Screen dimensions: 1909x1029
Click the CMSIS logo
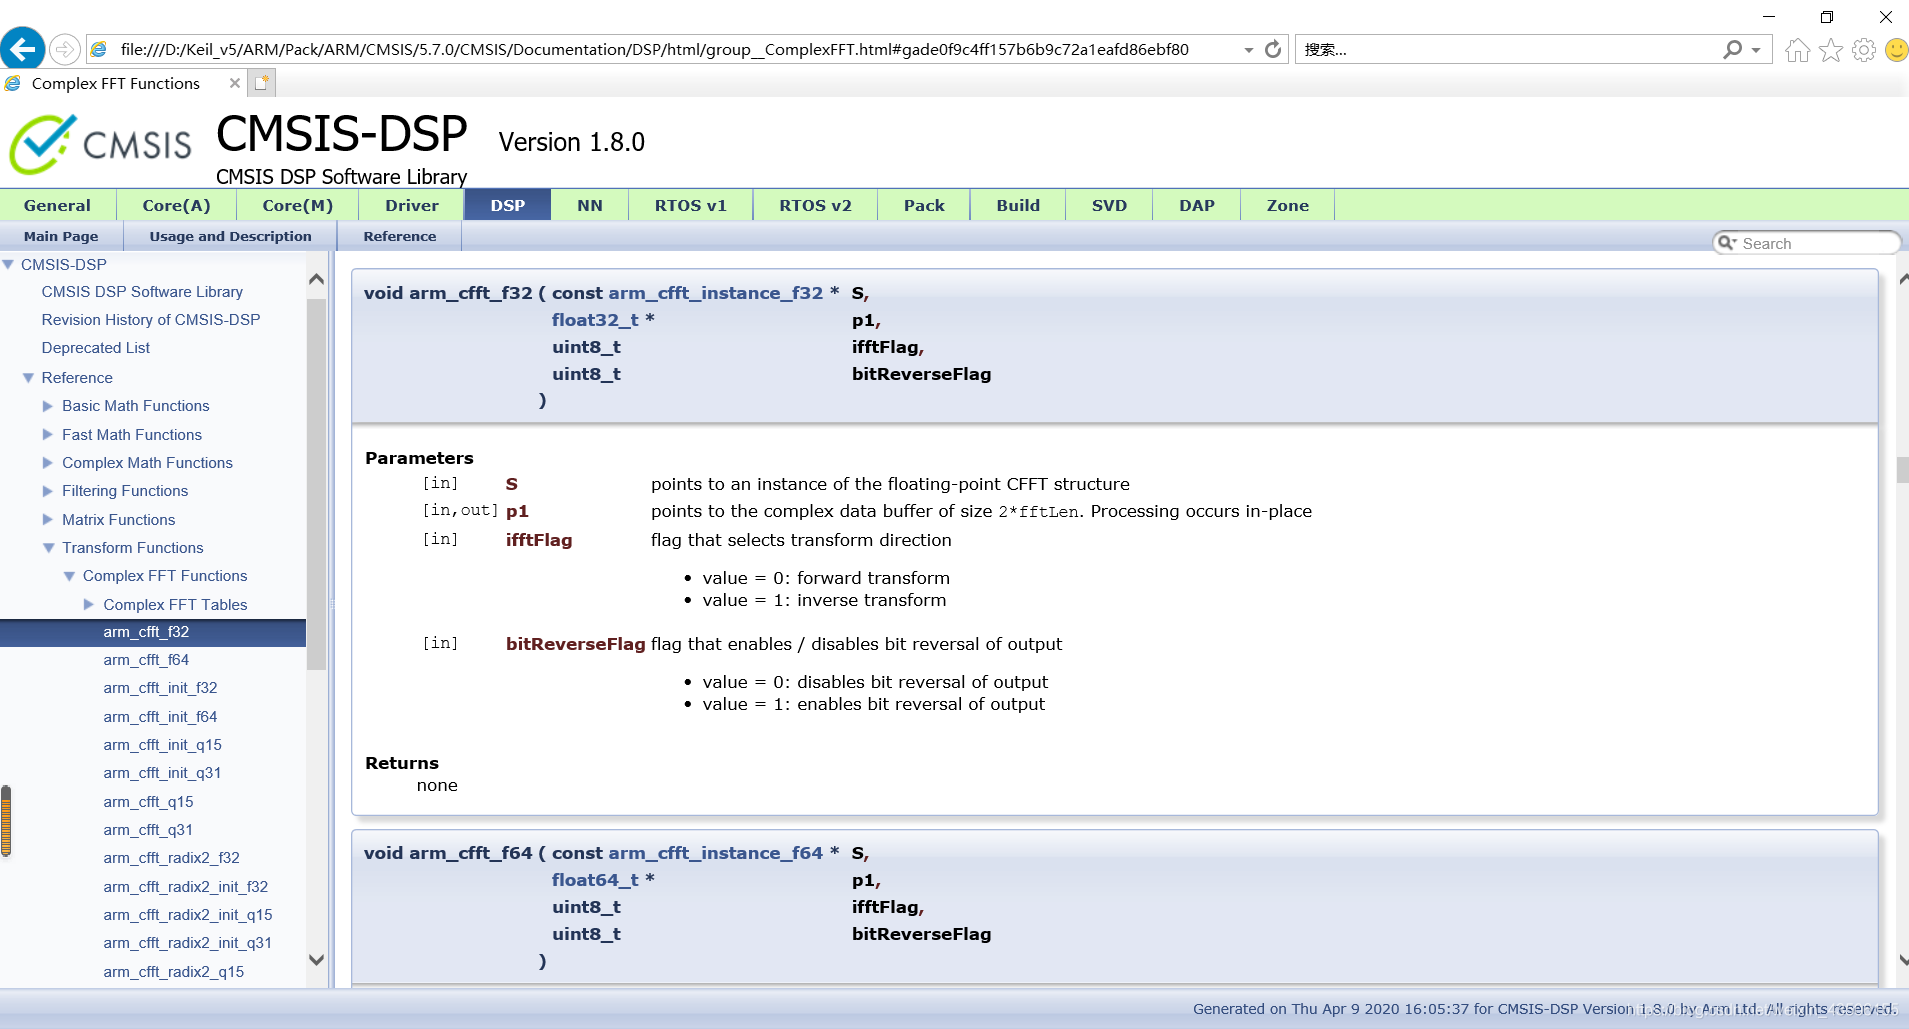100,144
